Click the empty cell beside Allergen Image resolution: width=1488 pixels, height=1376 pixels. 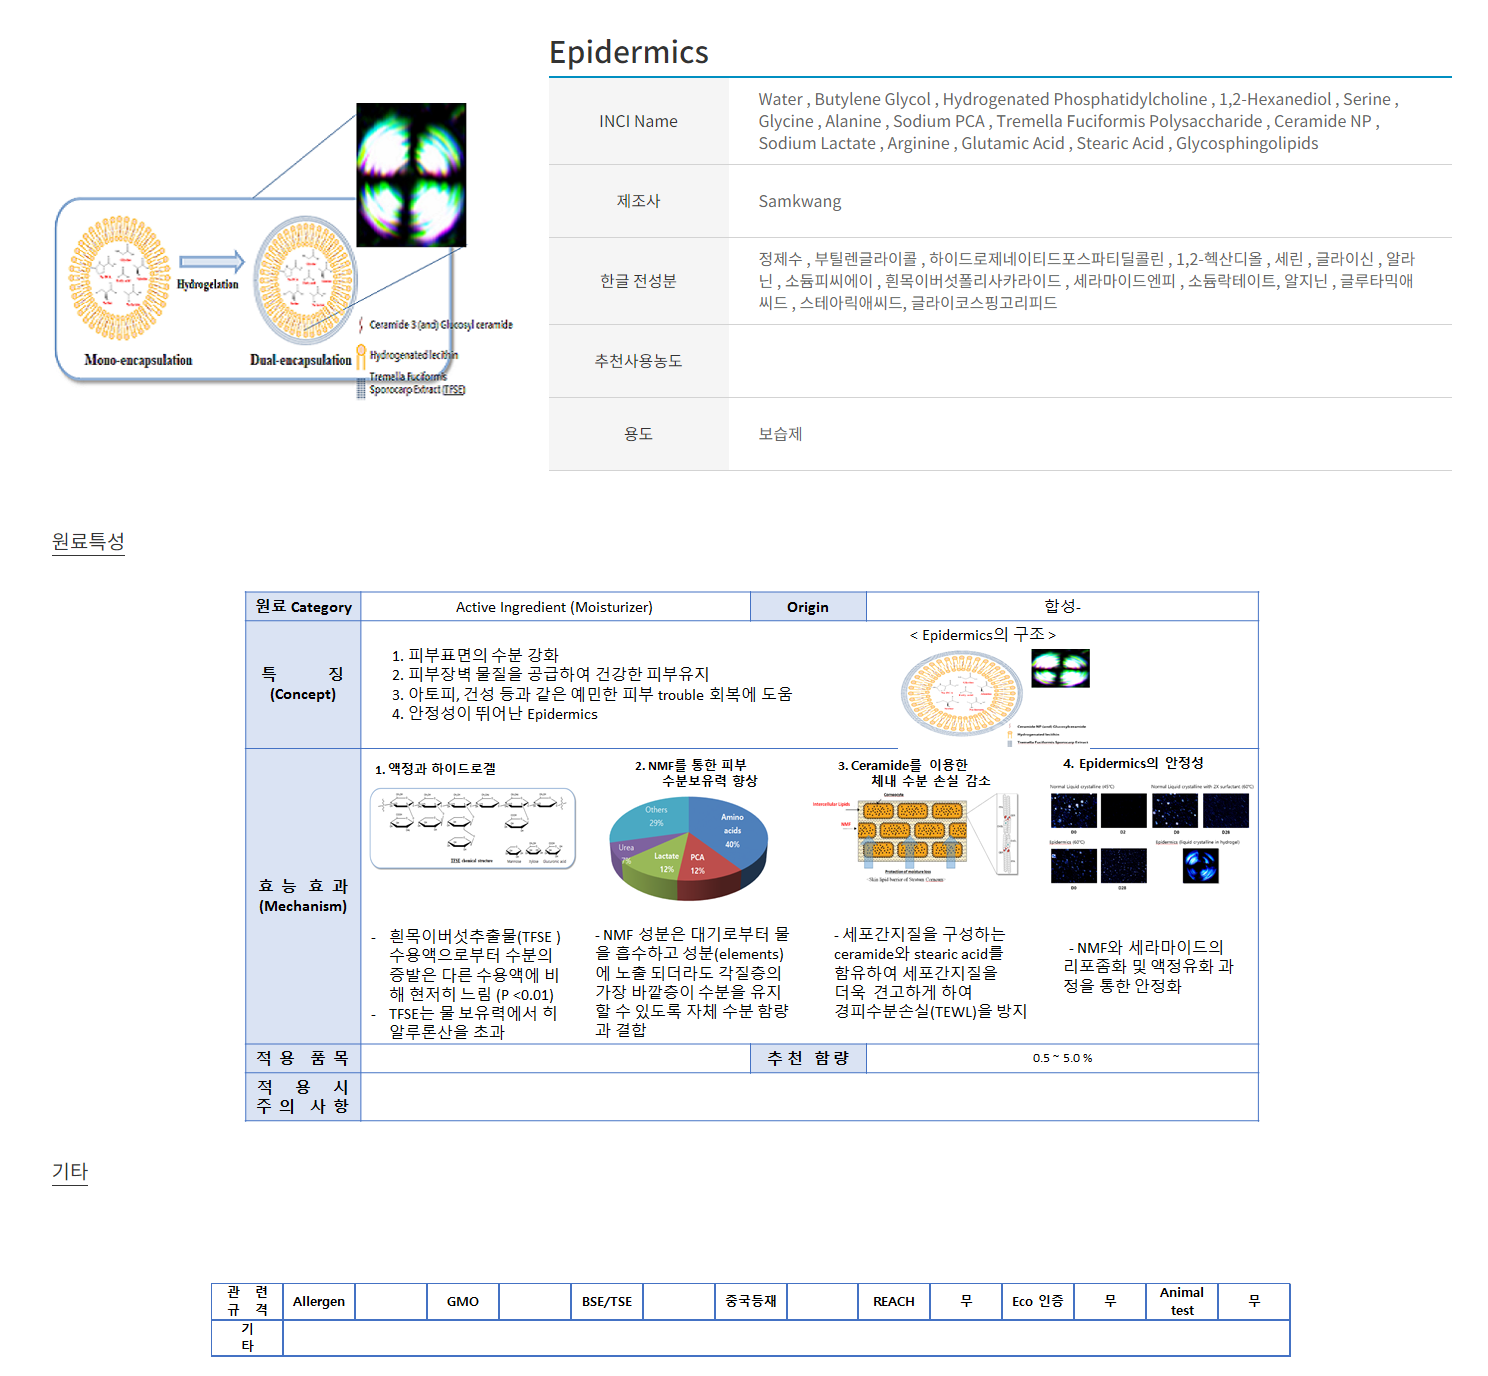[391, 1301]
